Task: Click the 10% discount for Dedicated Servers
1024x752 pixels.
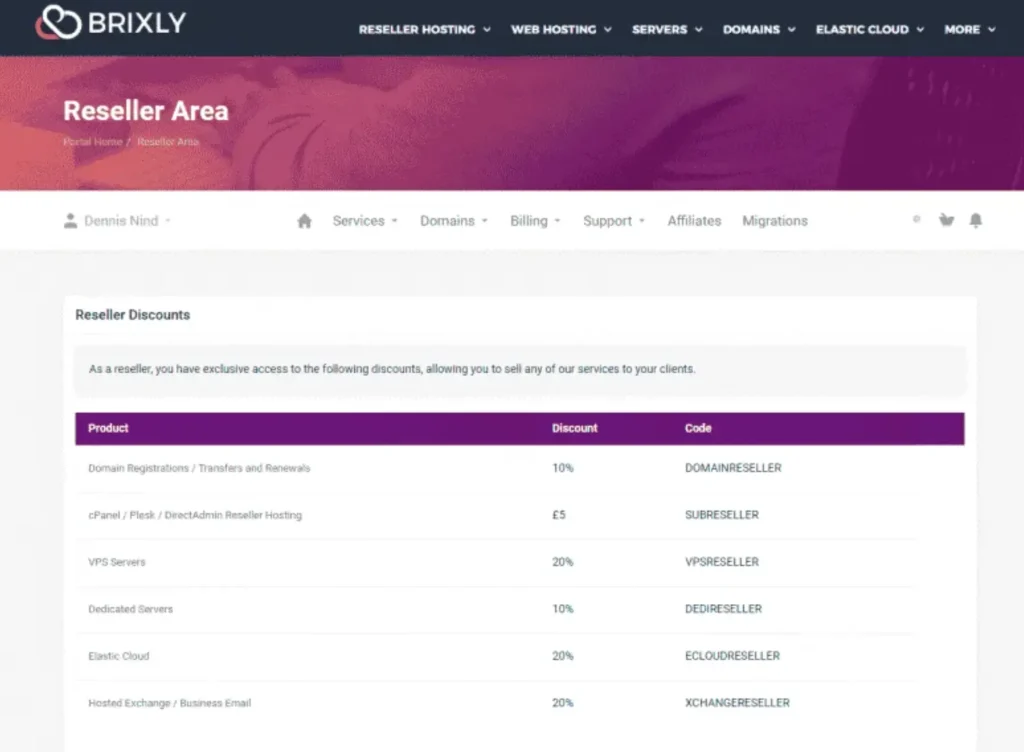Action: pyautogui.click(x=562, y=609)
